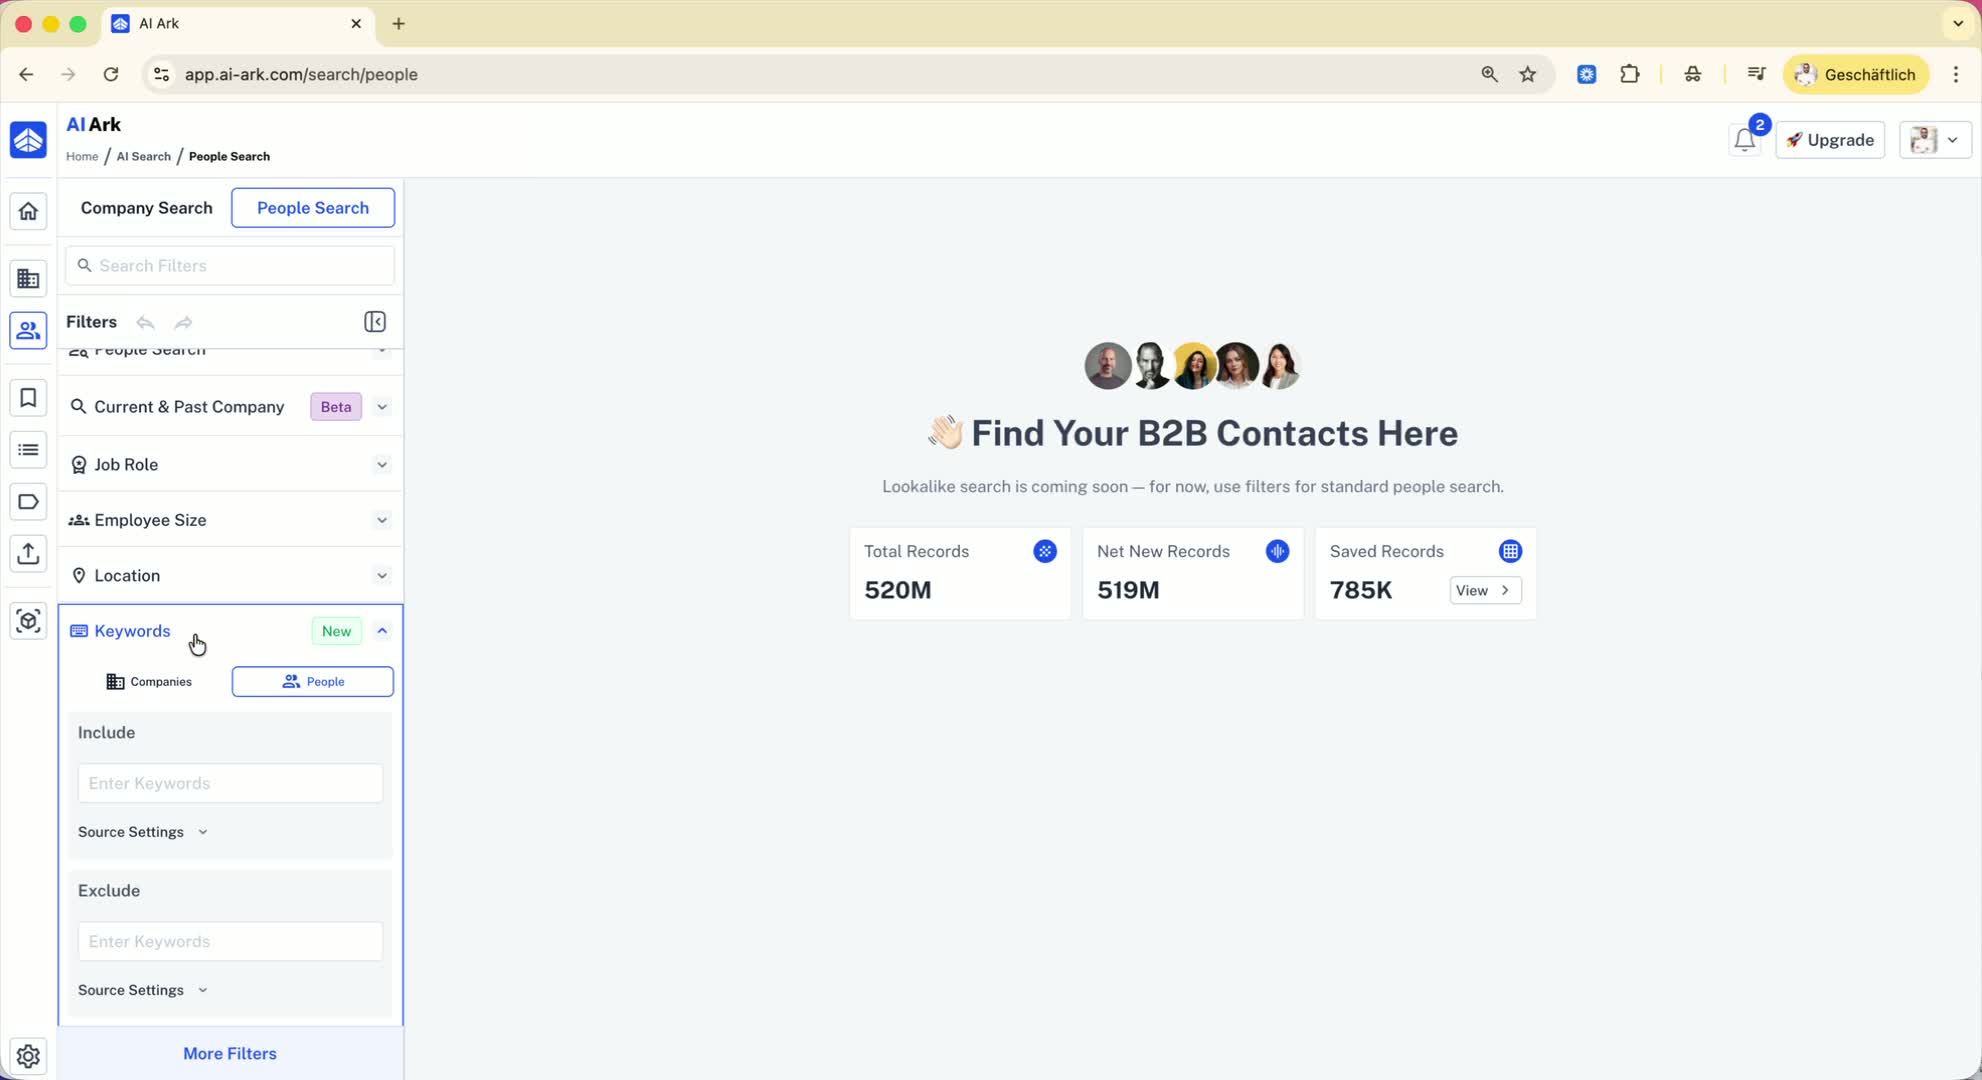Collapse the Keywords filter chevron
1982x1080 pixels.
click(382, 631)
